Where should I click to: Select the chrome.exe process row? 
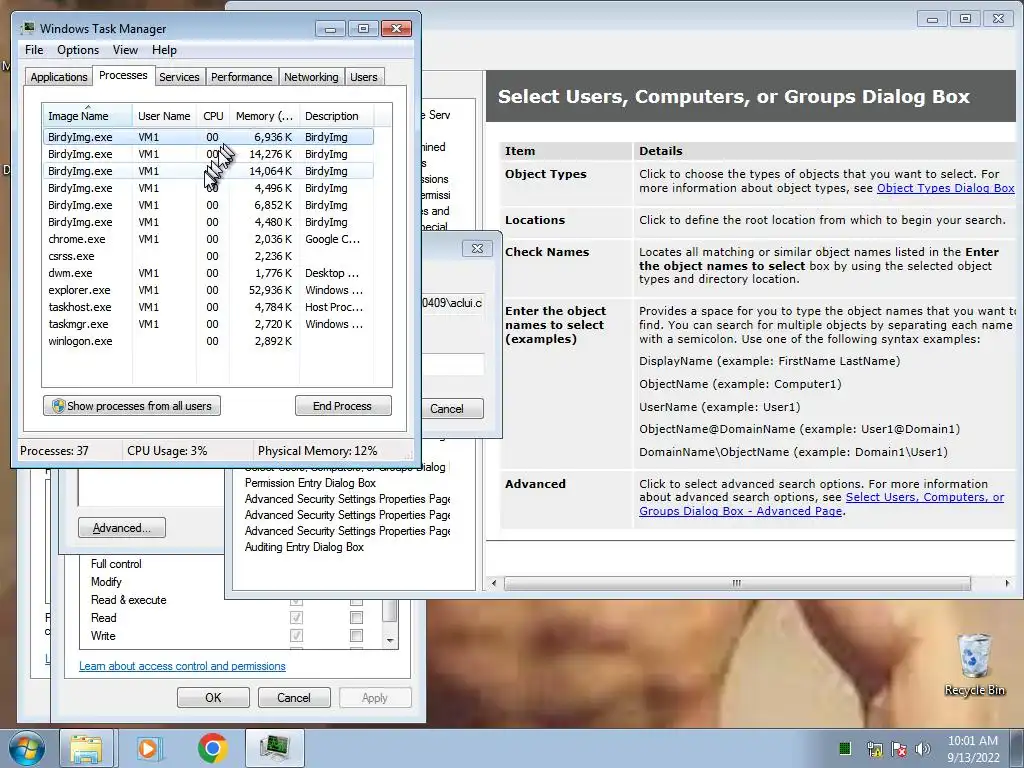[208, 239]
